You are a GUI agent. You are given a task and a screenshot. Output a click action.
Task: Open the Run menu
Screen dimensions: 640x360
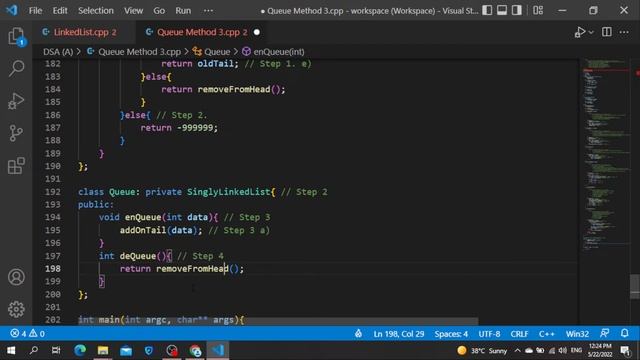183,11
